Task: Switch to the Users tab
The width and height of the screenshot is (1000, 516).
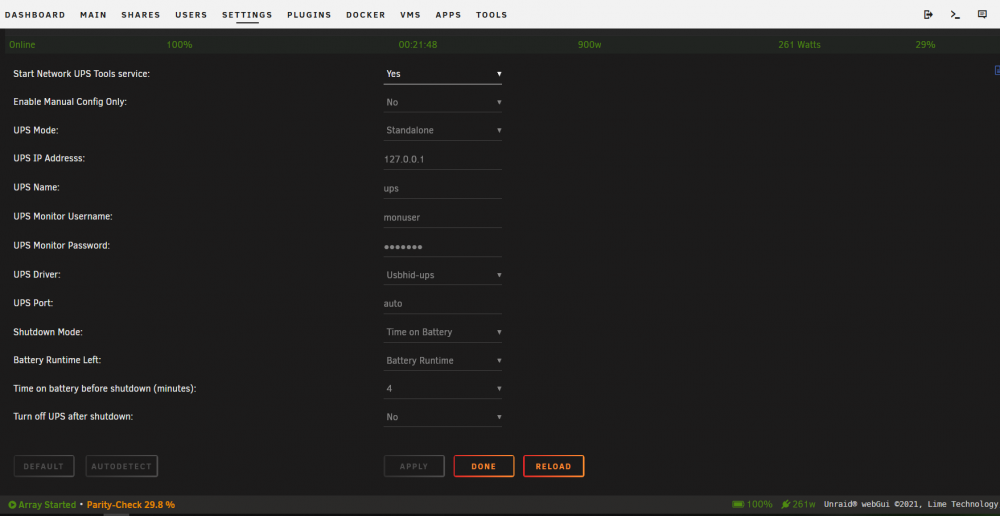Action: click(191, 15)
